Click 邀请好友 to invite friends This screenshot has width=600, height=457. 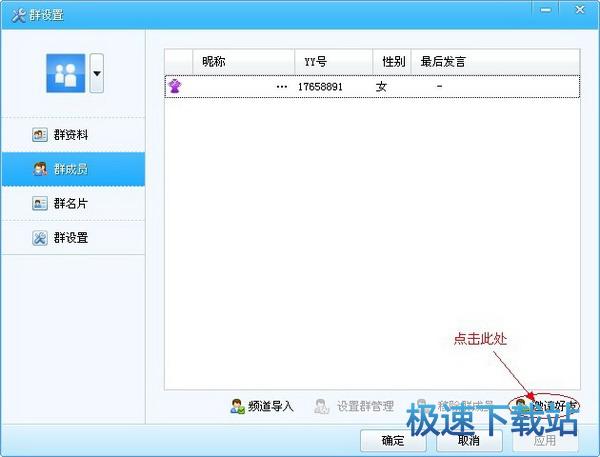click(x=545, y=405)
